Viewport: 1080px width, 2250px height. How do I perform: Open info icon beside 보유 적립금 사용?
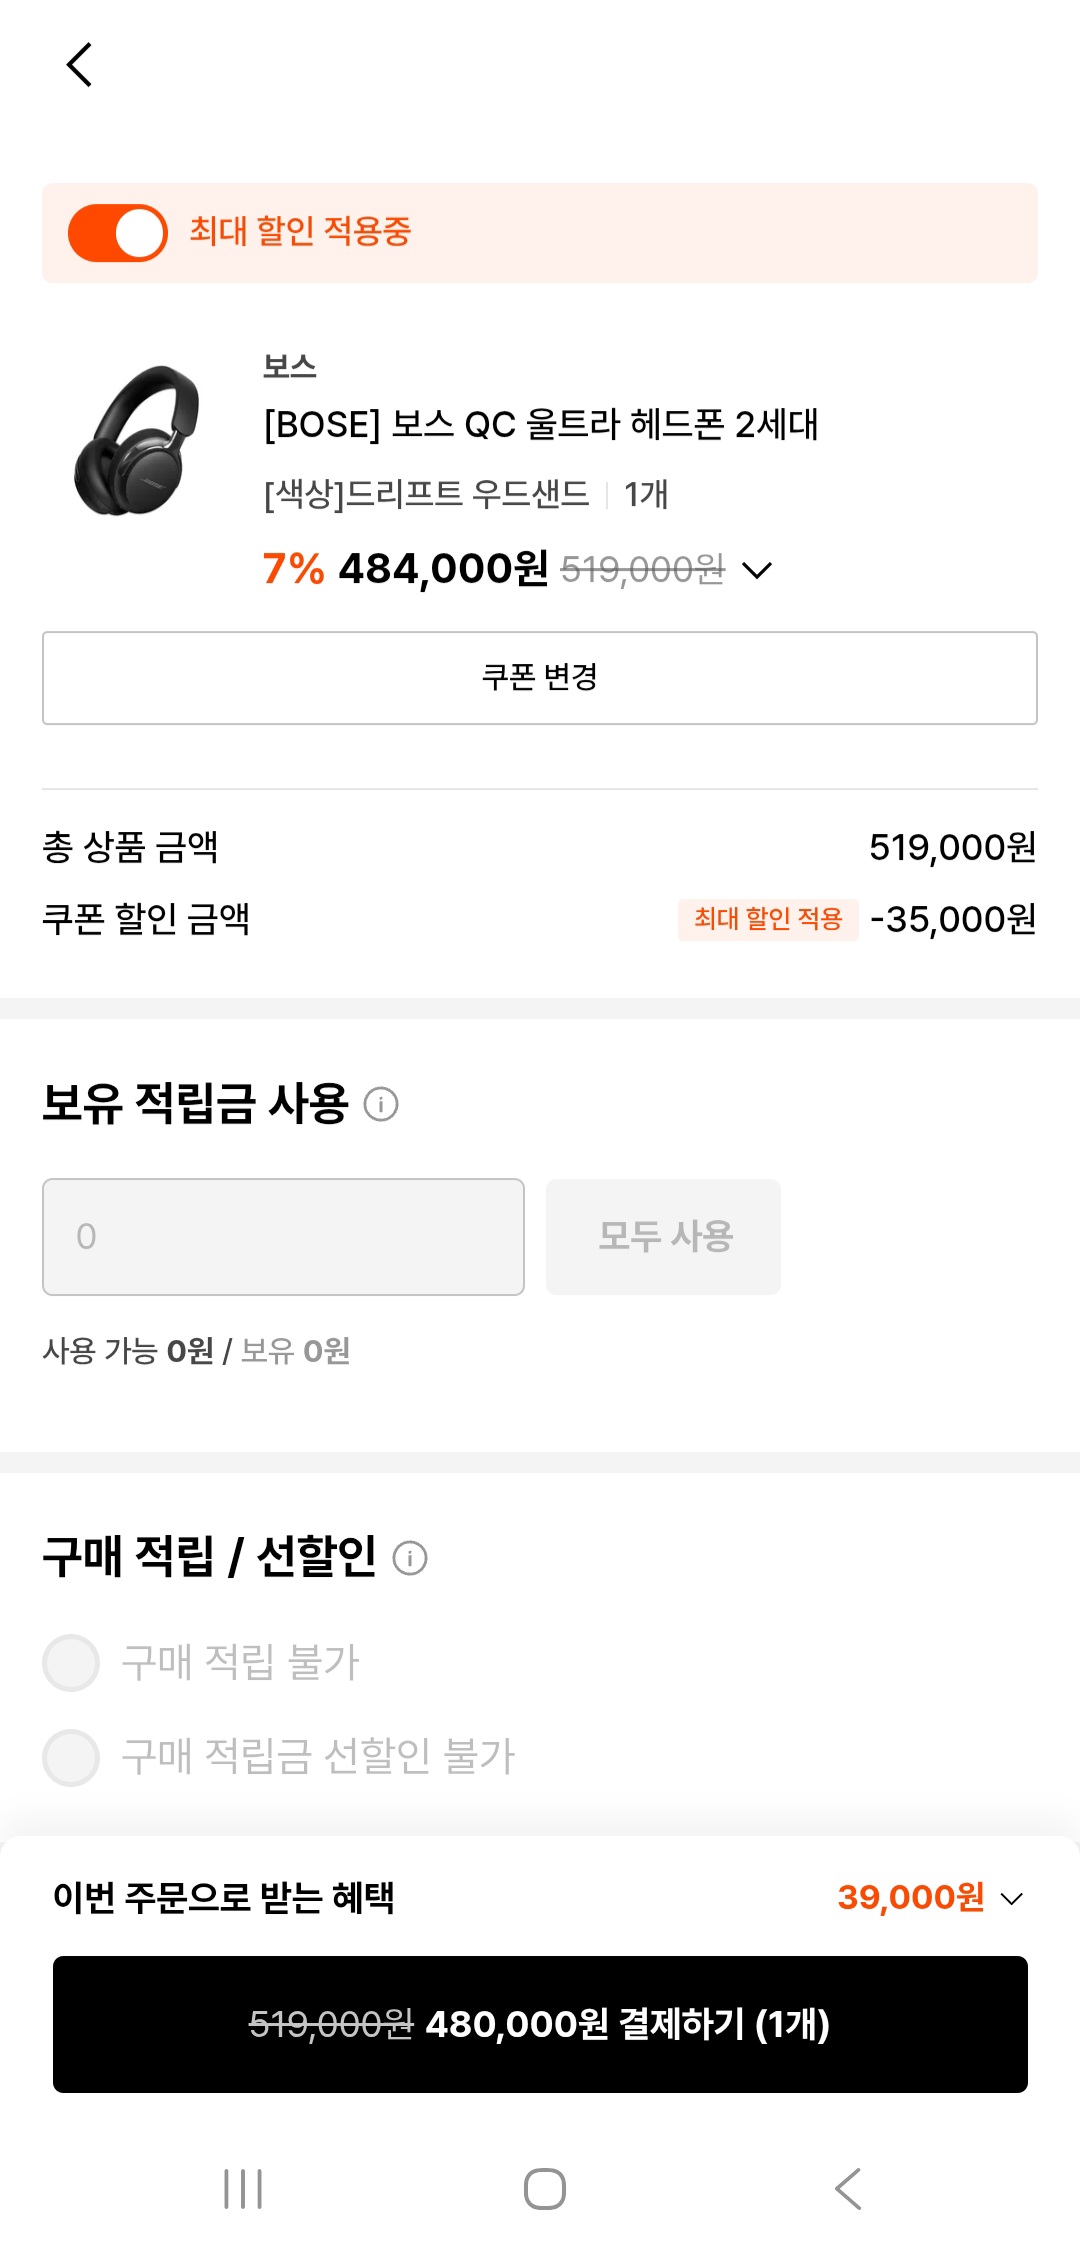click(x=381, y=1105)
